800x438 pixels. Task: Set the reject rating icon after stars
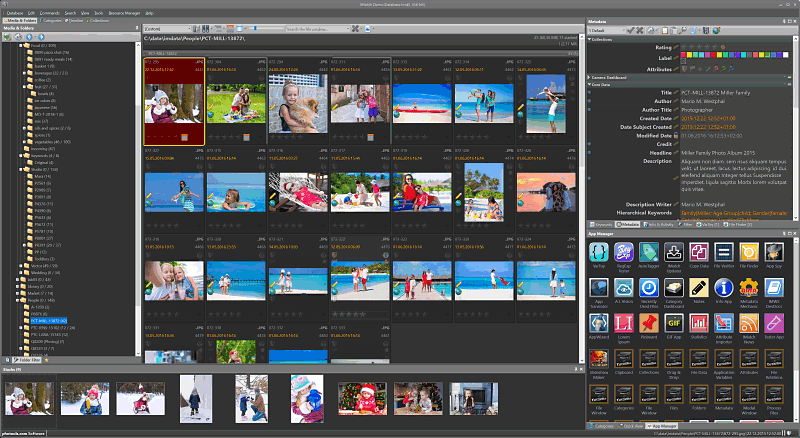pyautogui.click(x=722, y=47)
